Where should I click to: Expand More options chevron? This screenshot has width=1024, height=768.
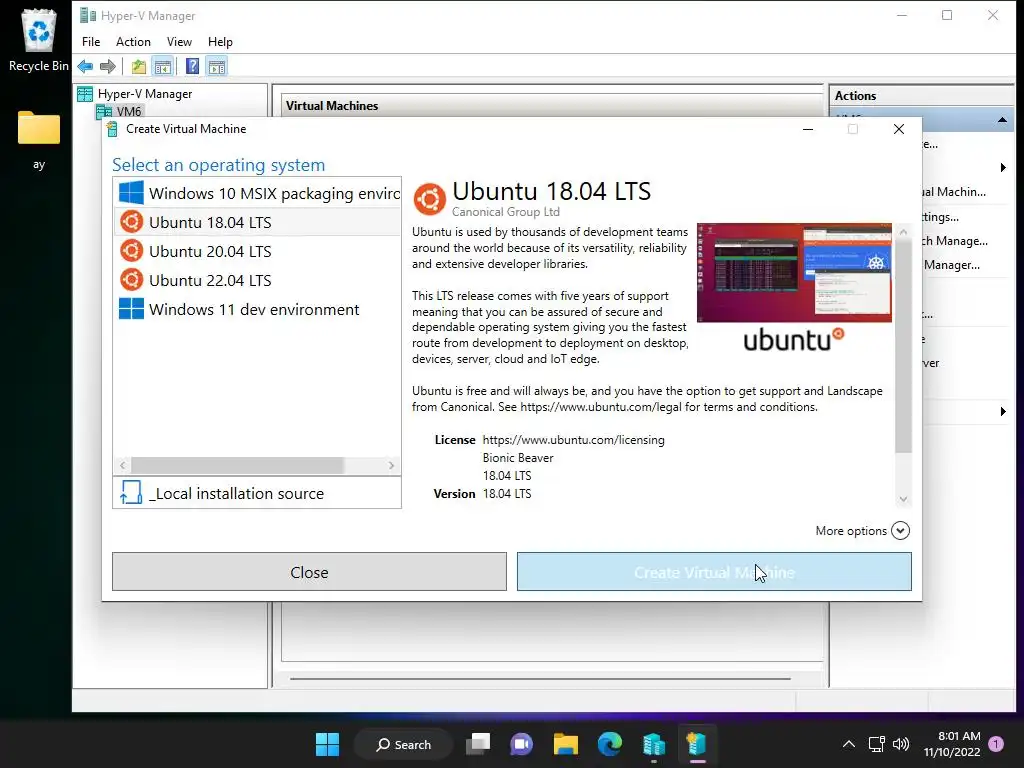(x=901, y=530)
